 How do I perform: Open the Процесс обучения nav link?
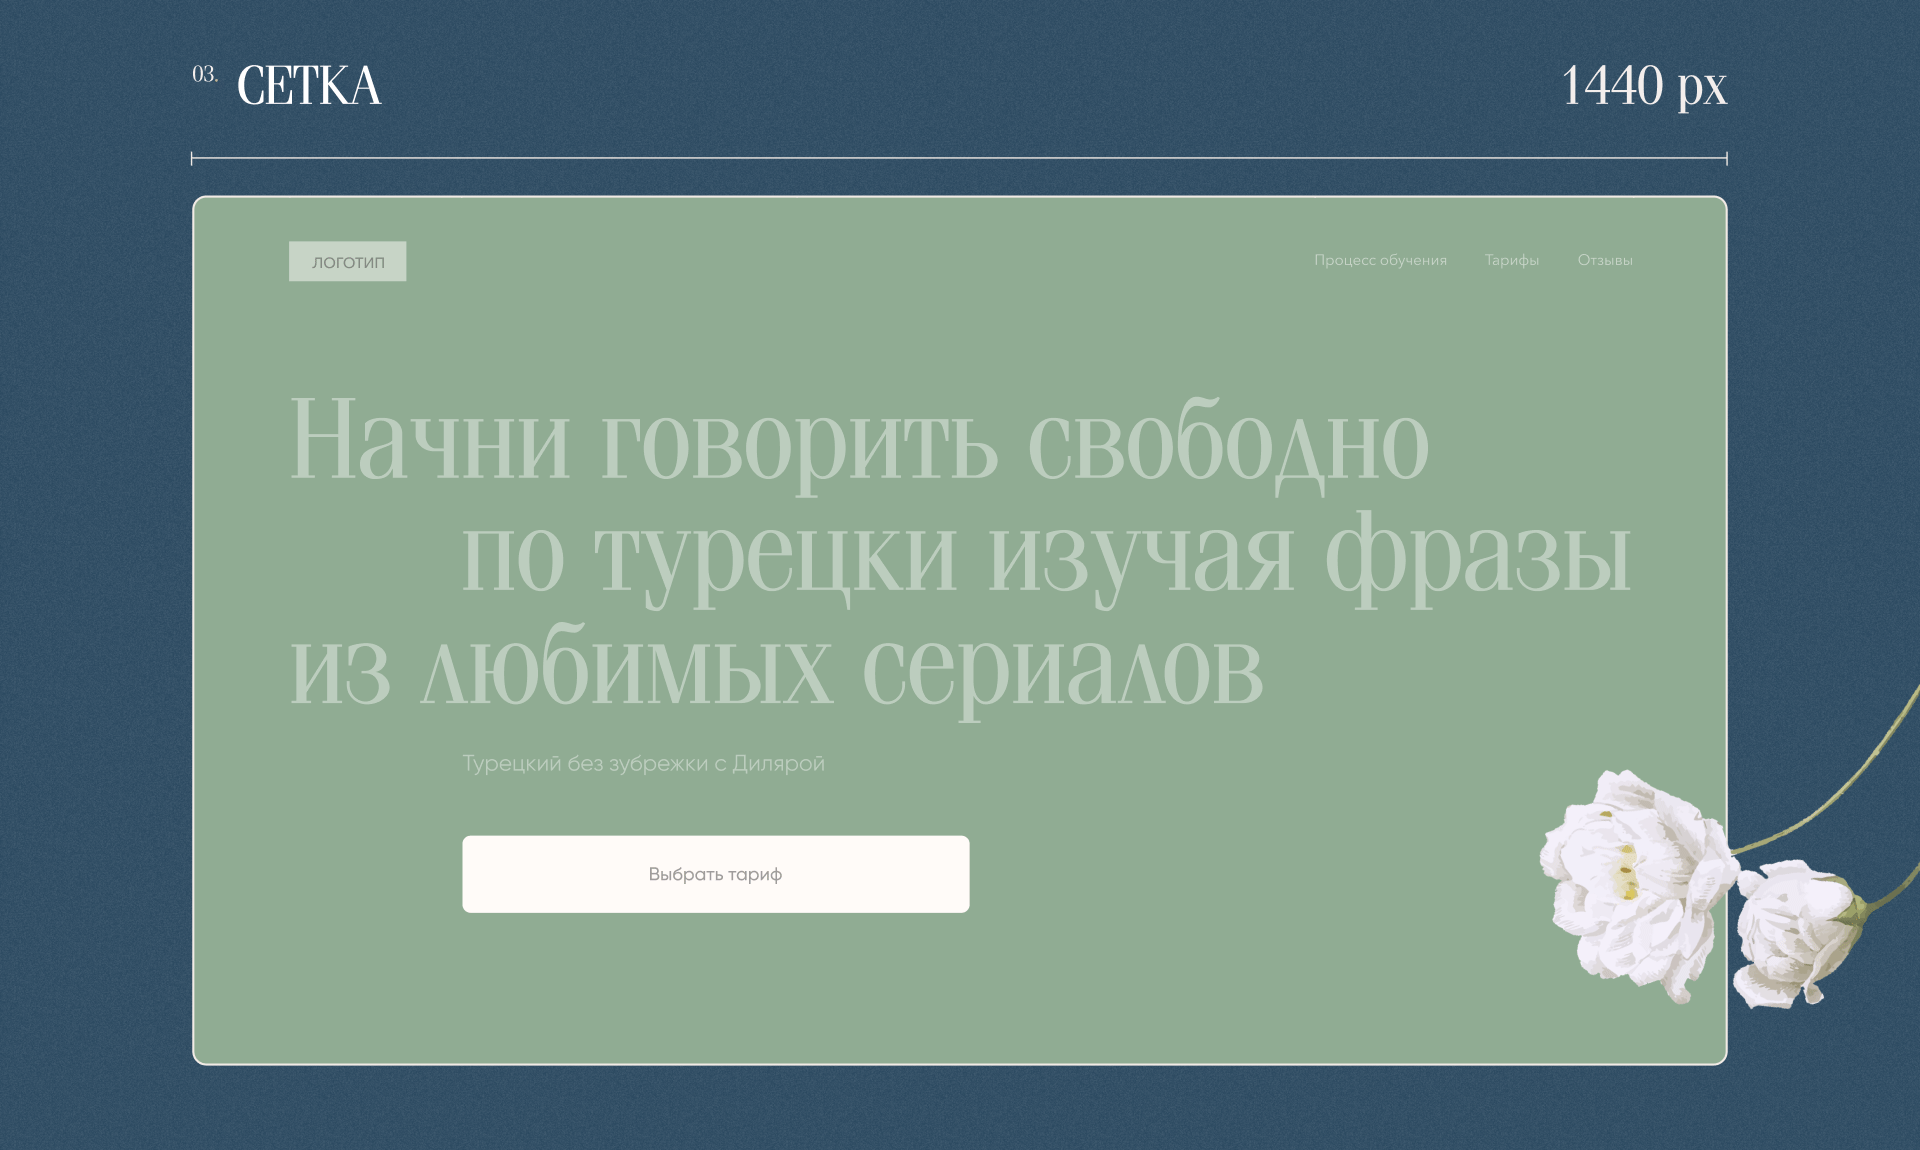click(1380, 260)
